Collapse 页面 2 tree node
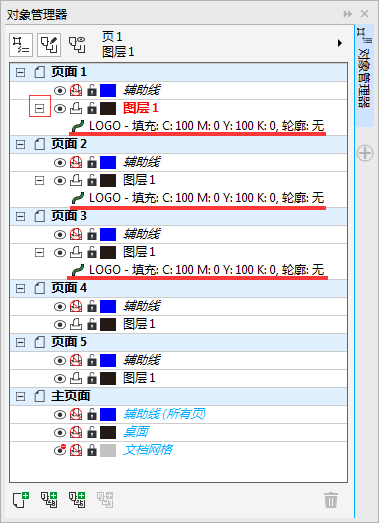The height and width of the screenshot is (523, 379). coord(20,144)
